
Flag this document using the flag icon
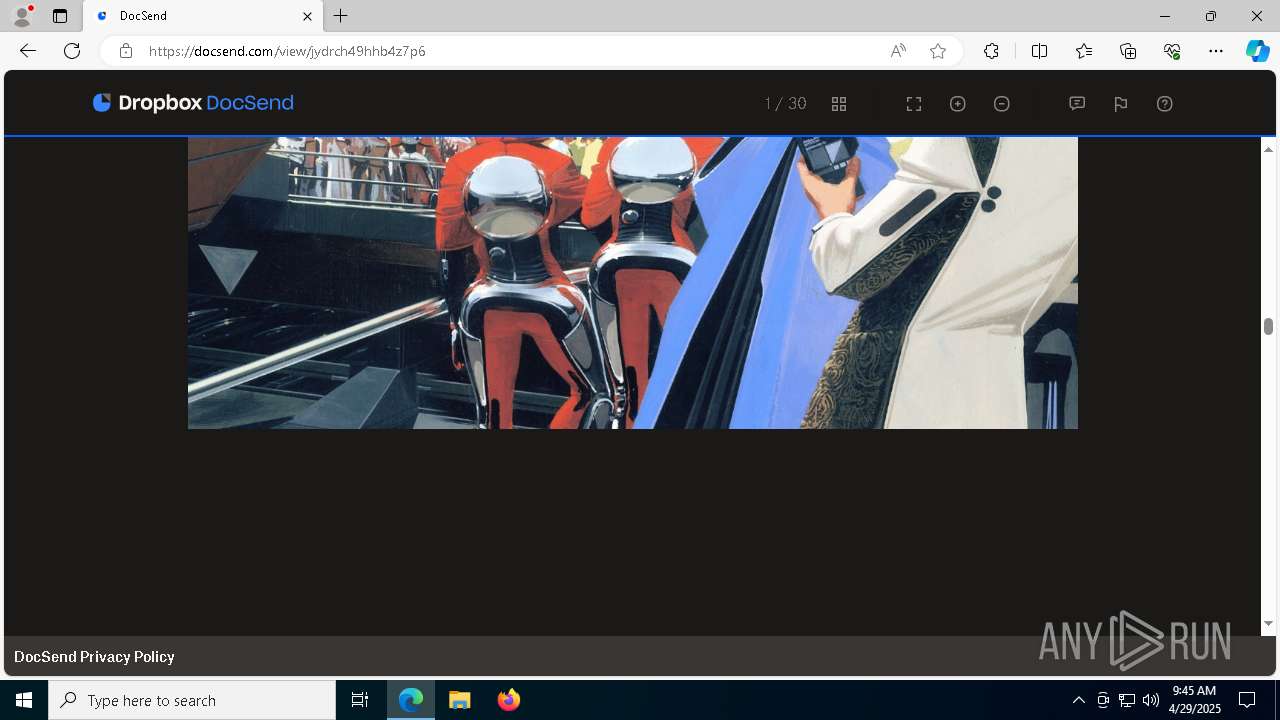pos(1121,104)
